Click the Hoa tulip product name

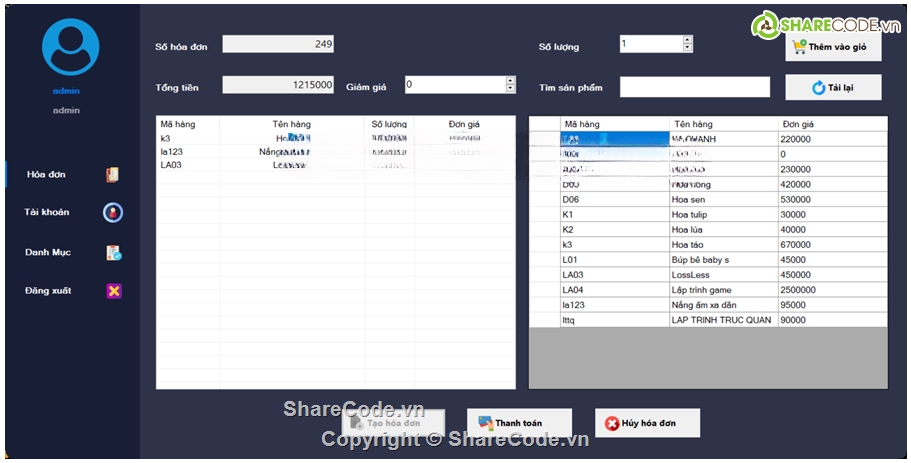click(723, 214)
